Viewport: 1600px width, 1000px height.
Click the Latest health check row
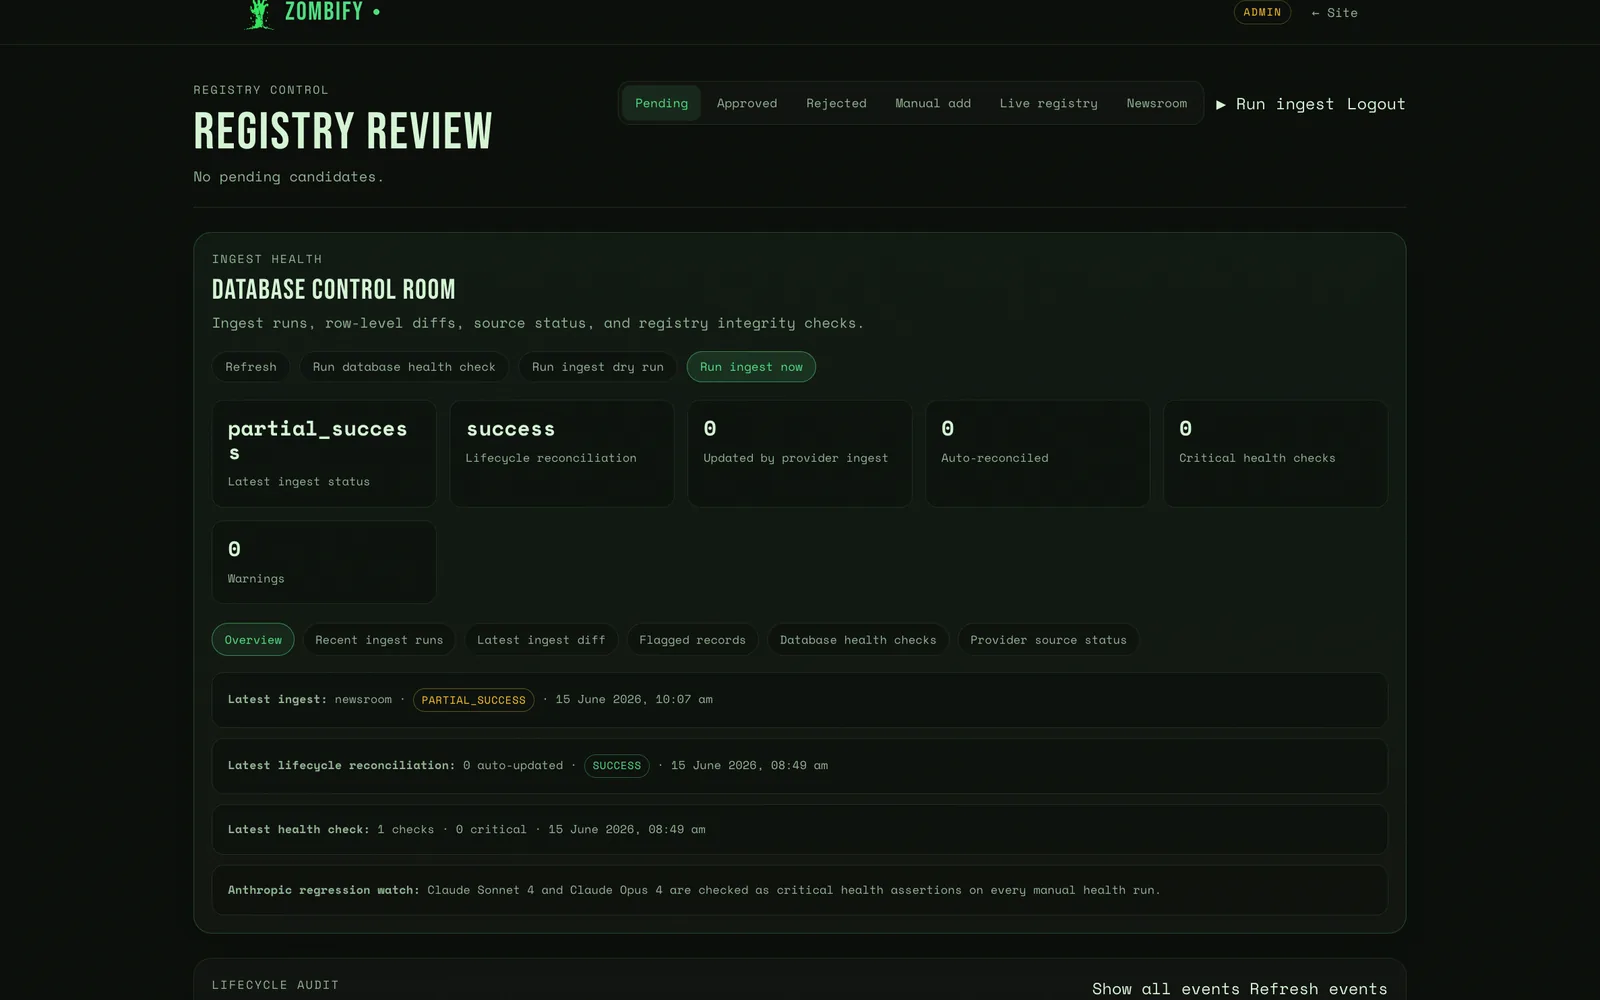(x=800, y=830)
